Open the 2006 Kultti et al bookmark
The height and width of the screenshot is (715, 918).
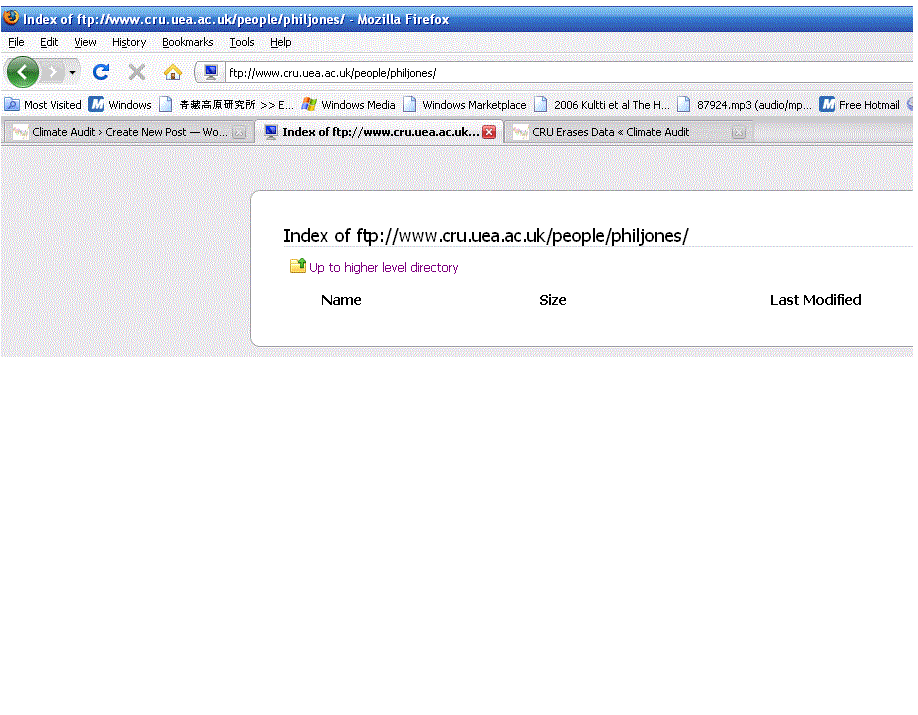click(602, 105)
